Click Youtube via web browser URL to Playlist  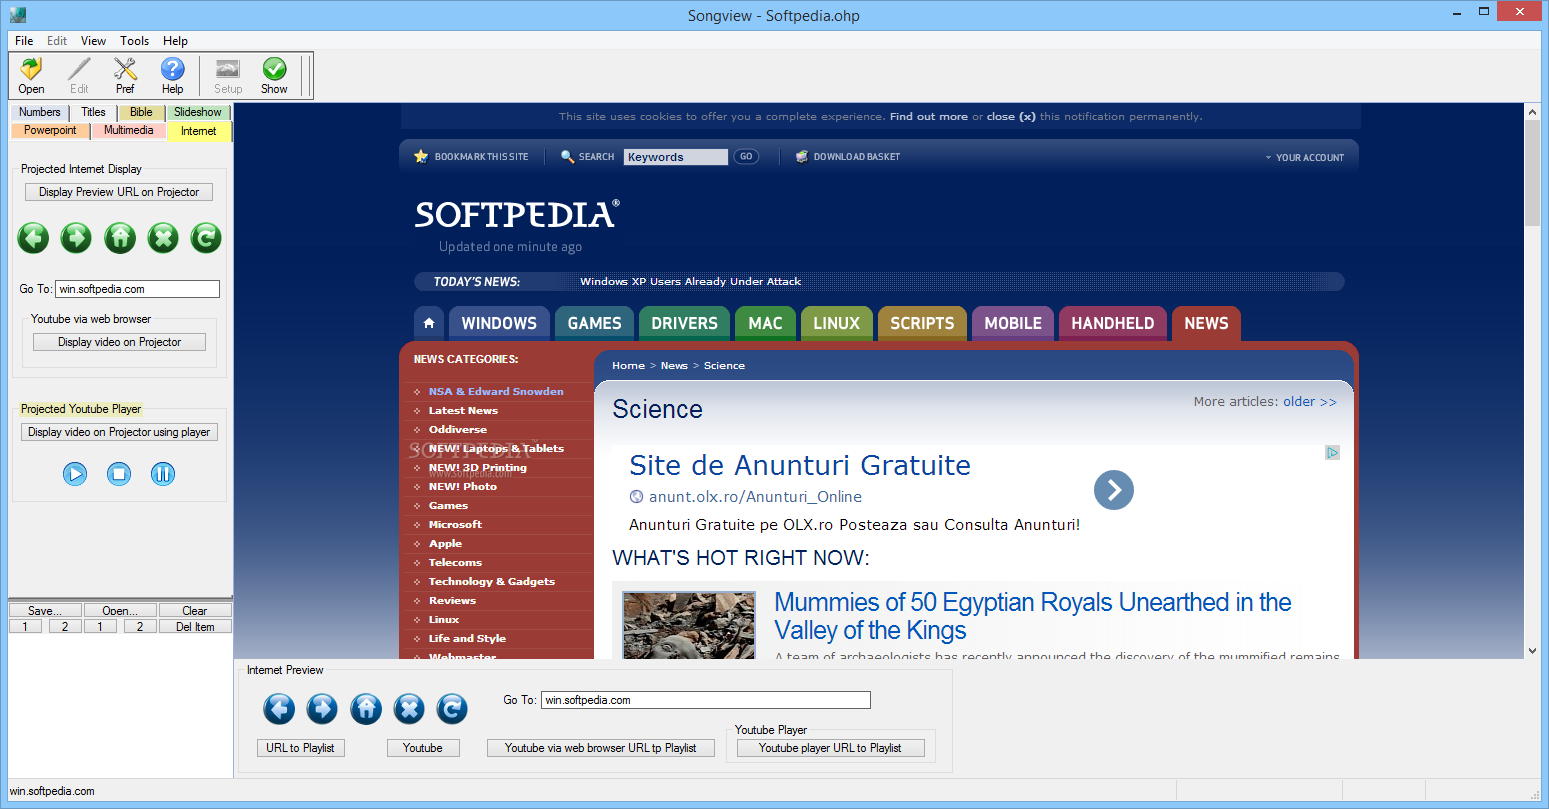click(x=600, y=748)
